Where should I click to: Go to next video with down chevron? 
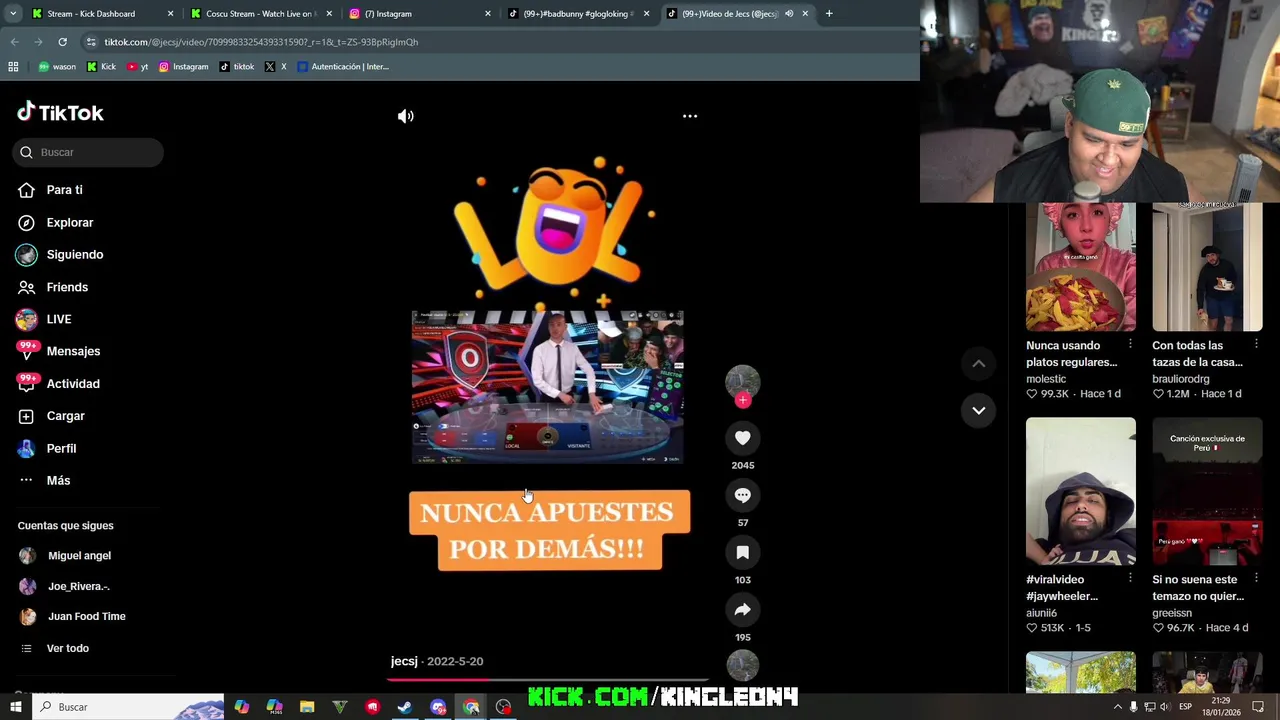978,410
